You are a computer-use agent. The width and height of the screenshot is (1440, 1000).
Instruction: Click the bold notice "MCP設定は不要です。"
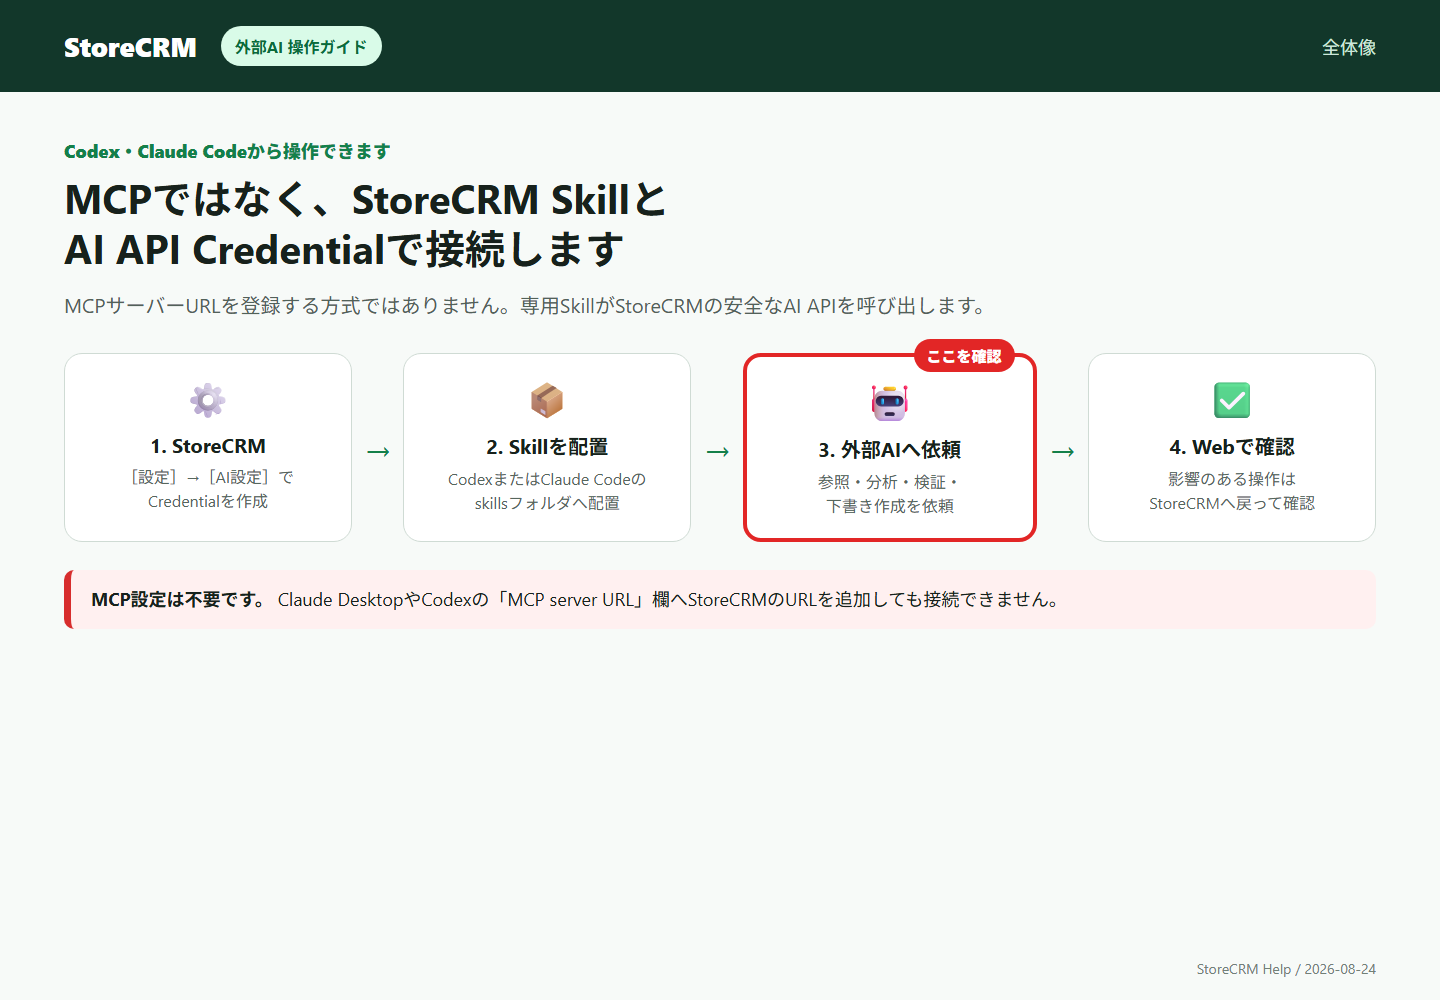180,599
